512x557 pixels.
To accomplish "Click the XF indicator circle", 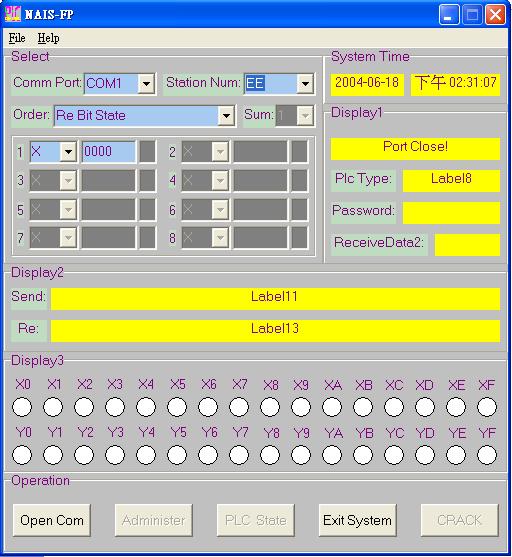I will pyautogui.click(x=487, y=407).
